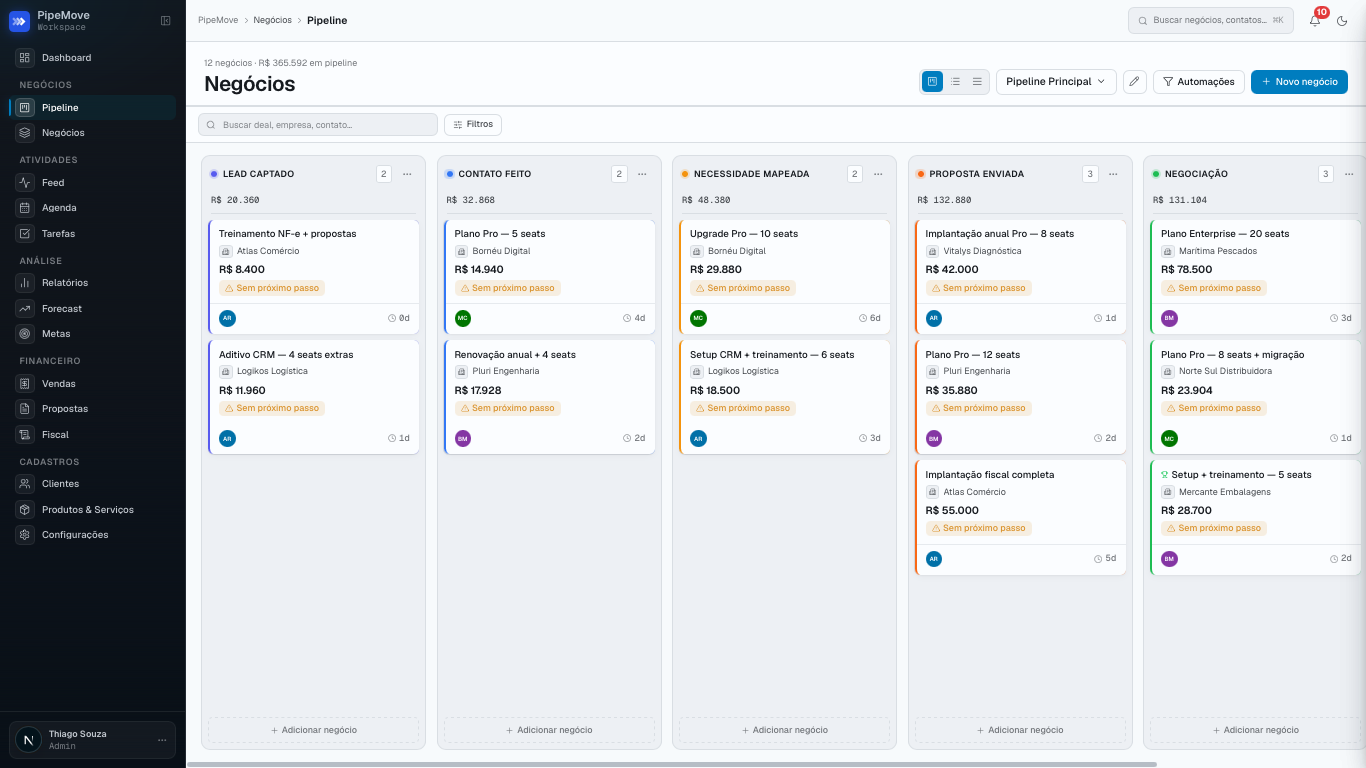Image resolution: width=1366 pixels, height=768 pixels.
Task: Click the Clientes people icon
Action: click(x=25, y=484)
